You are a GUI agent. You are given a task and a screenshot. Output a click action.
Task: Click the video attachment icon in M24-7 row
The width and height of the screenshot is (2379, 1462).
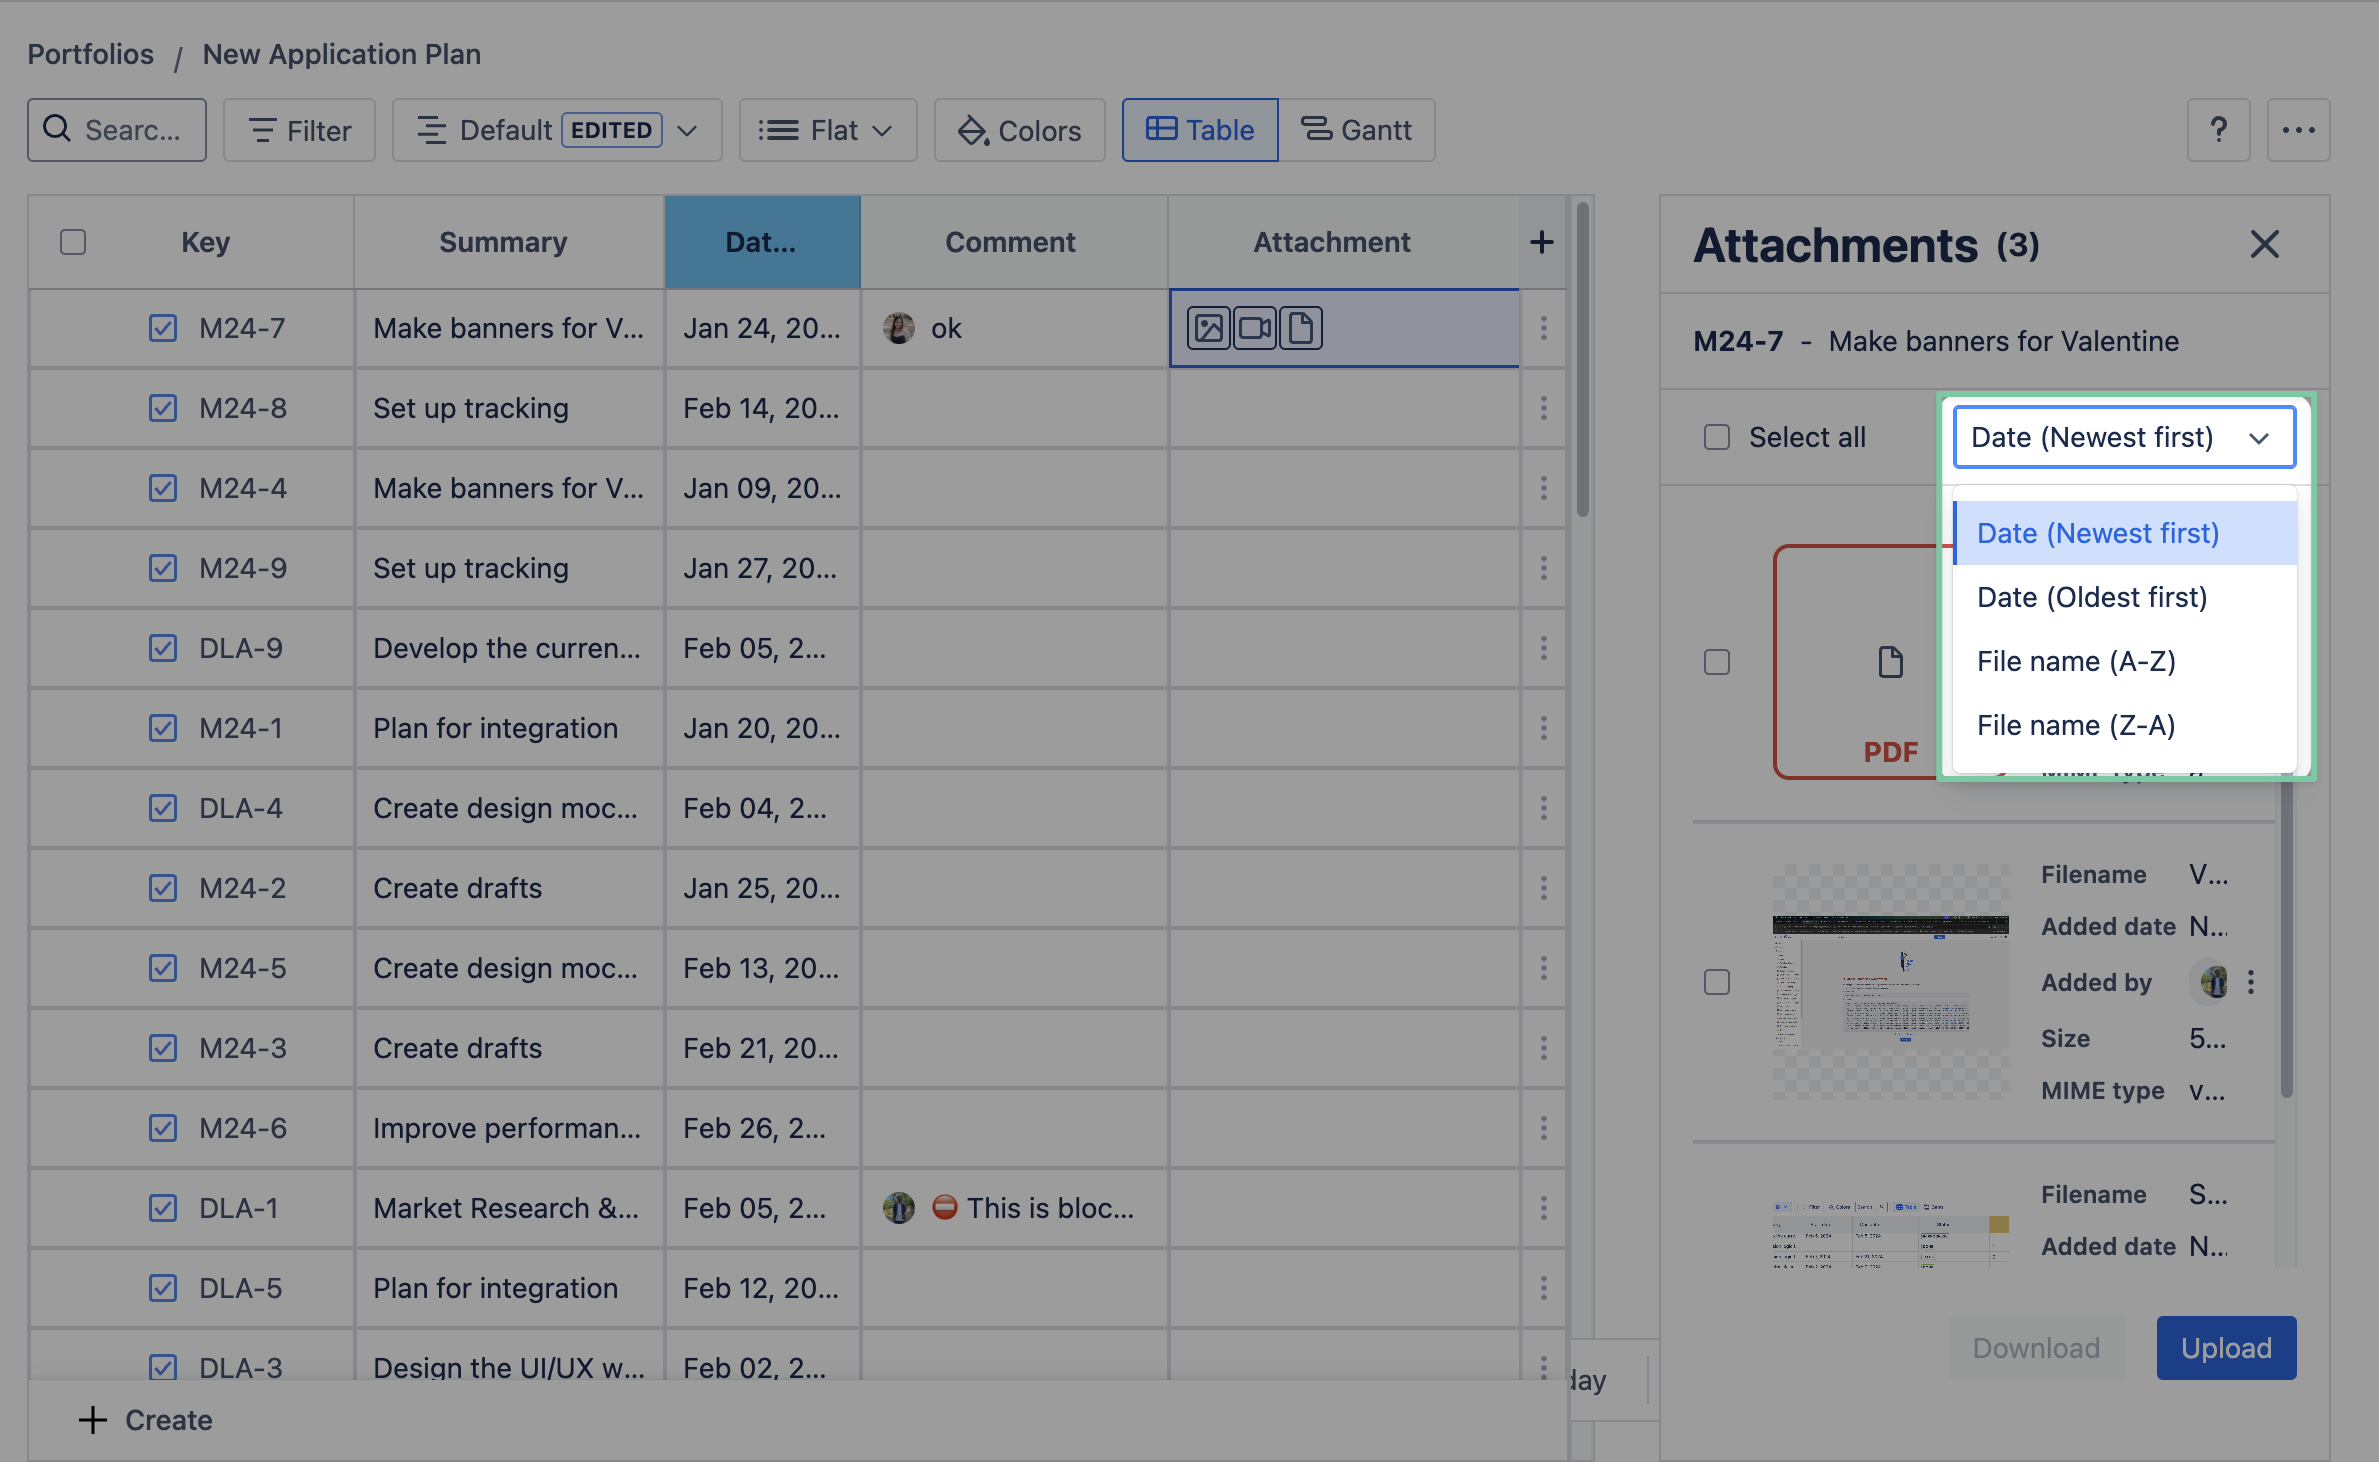click(x=1254, y=328)
